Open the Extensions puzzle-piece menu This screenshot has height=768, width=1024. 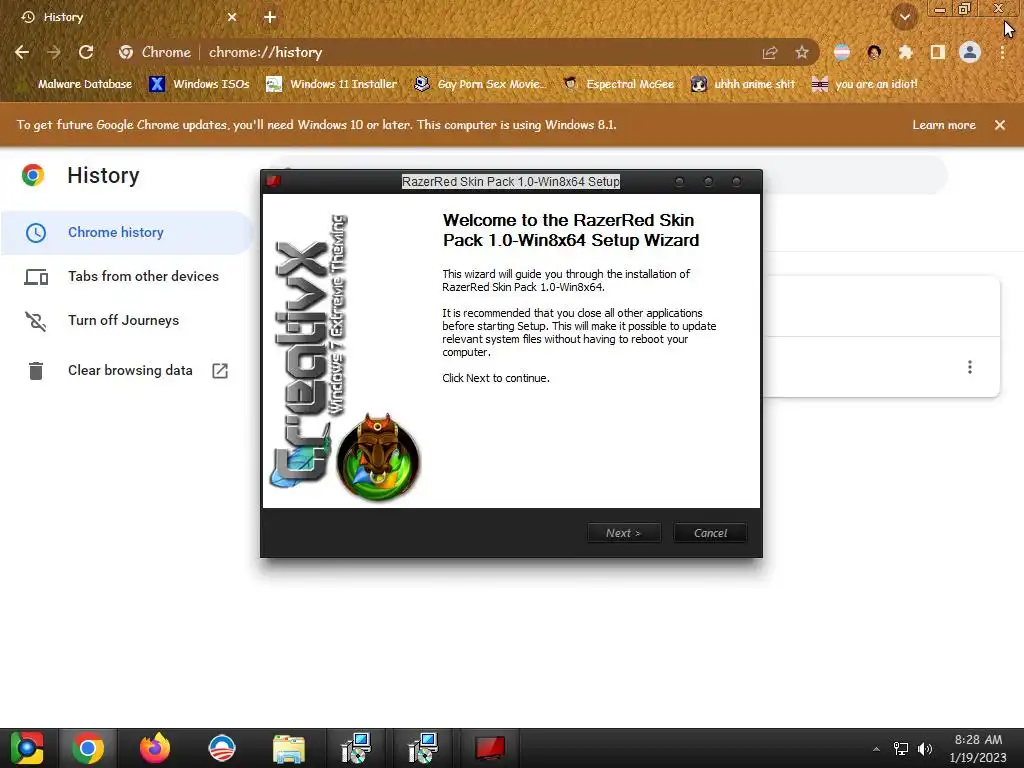[905, 52]
